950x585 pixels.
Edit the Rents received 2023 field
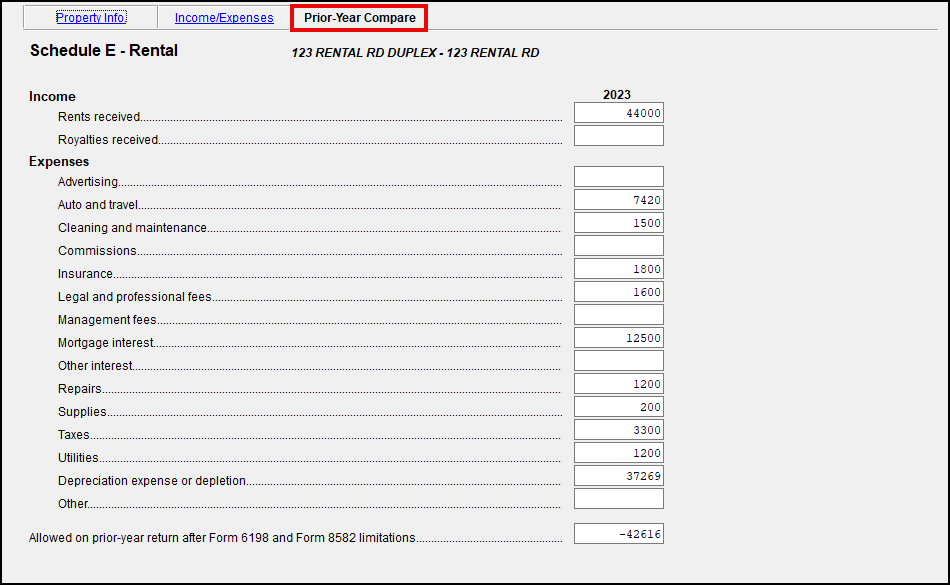(x=619, y=113)
